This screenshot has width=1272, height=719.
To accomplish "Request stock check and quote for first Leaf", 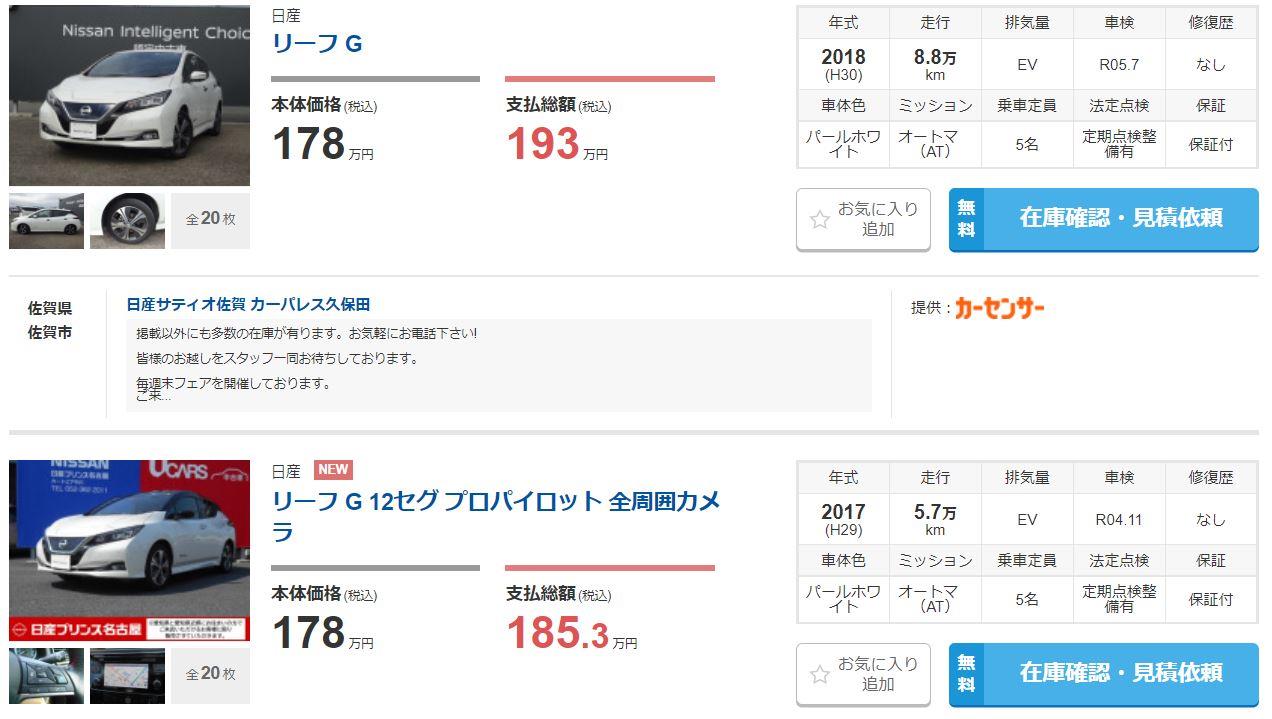I will point(1103,219).
